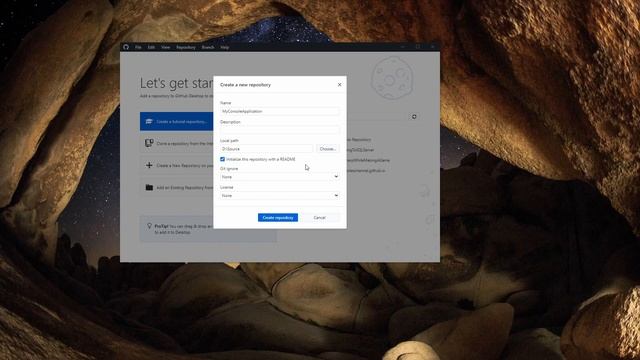Click the ProTip lightbulb icon
Image resolution: width=640 pixels, height=360 pixels.
coord(149,226)
